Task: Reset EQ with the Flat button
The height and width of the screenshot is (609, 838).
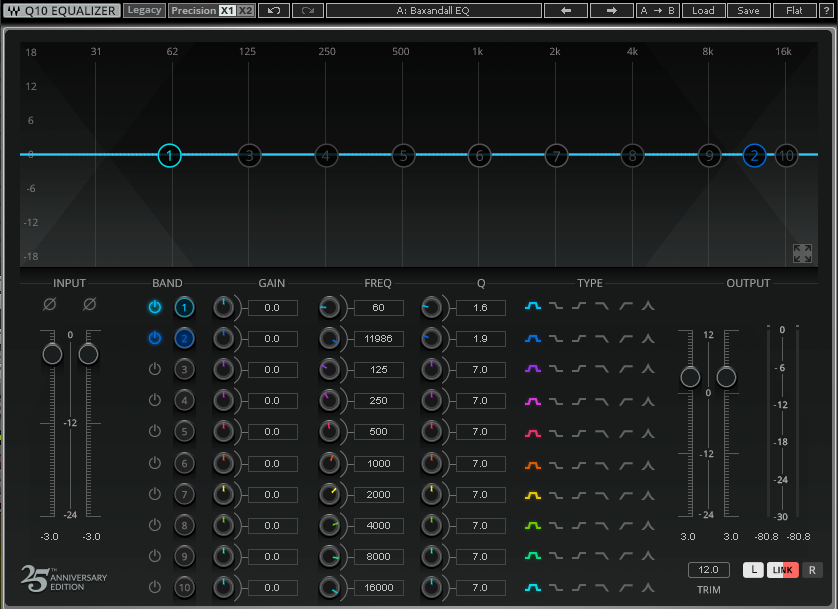Action: (794, 10)
